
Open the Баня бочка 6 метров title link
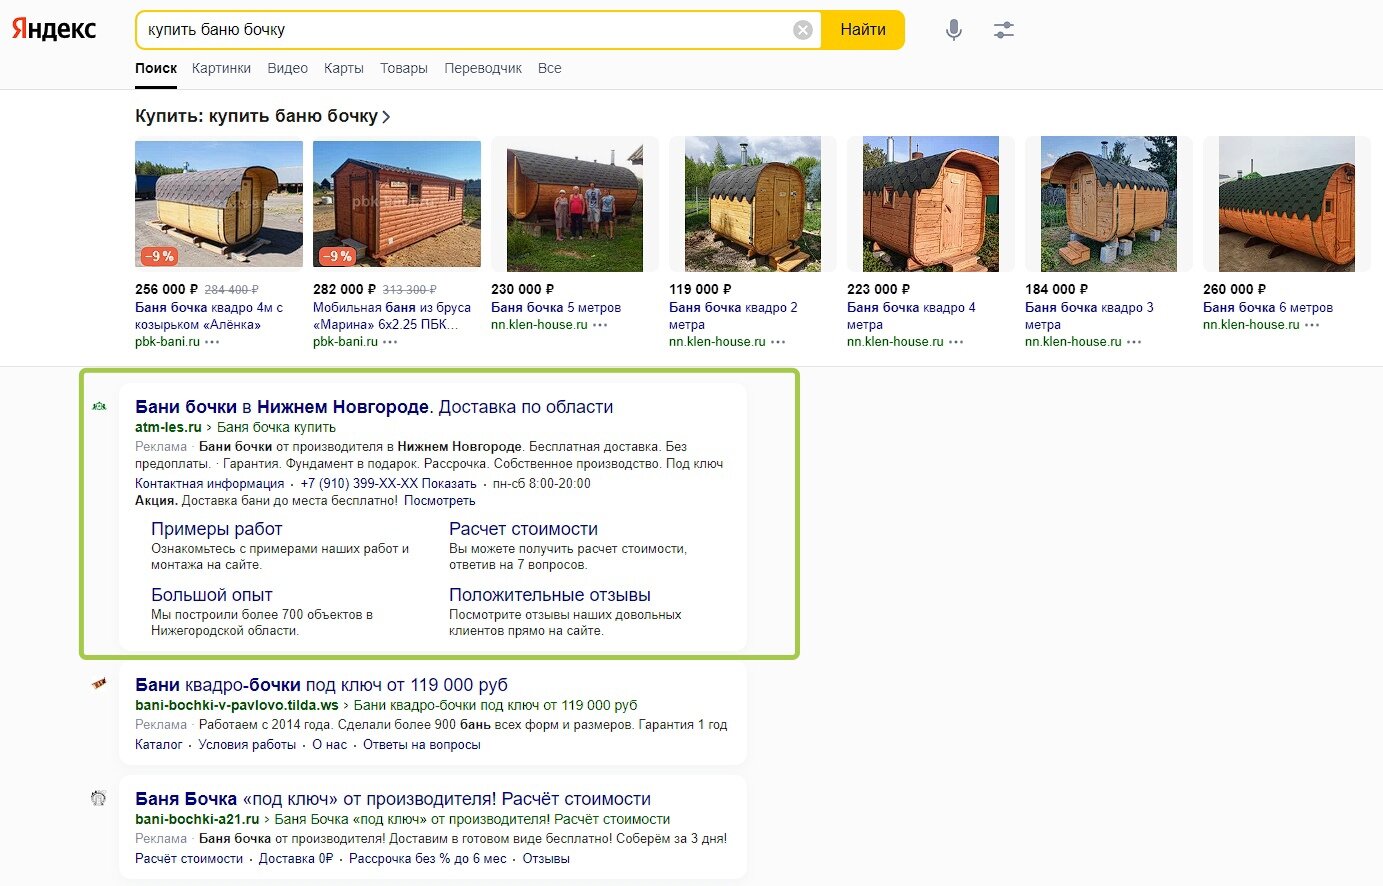coord(1268,307)
